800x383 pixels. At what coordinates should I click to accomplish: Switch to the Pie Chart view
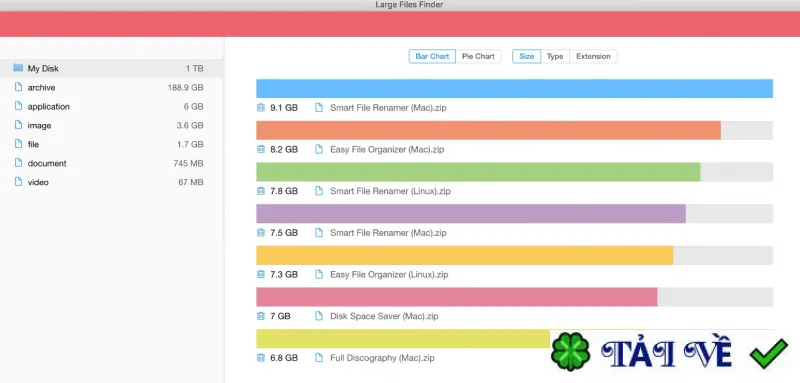tap(478, 56)
